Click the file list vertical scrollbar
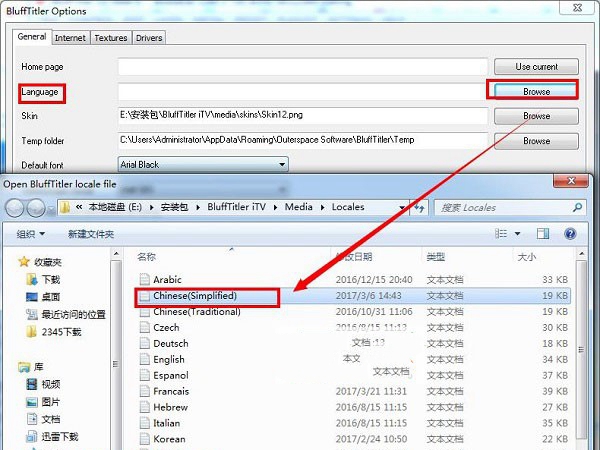Screen dimensions: 600x450 (x=581, y=349)
